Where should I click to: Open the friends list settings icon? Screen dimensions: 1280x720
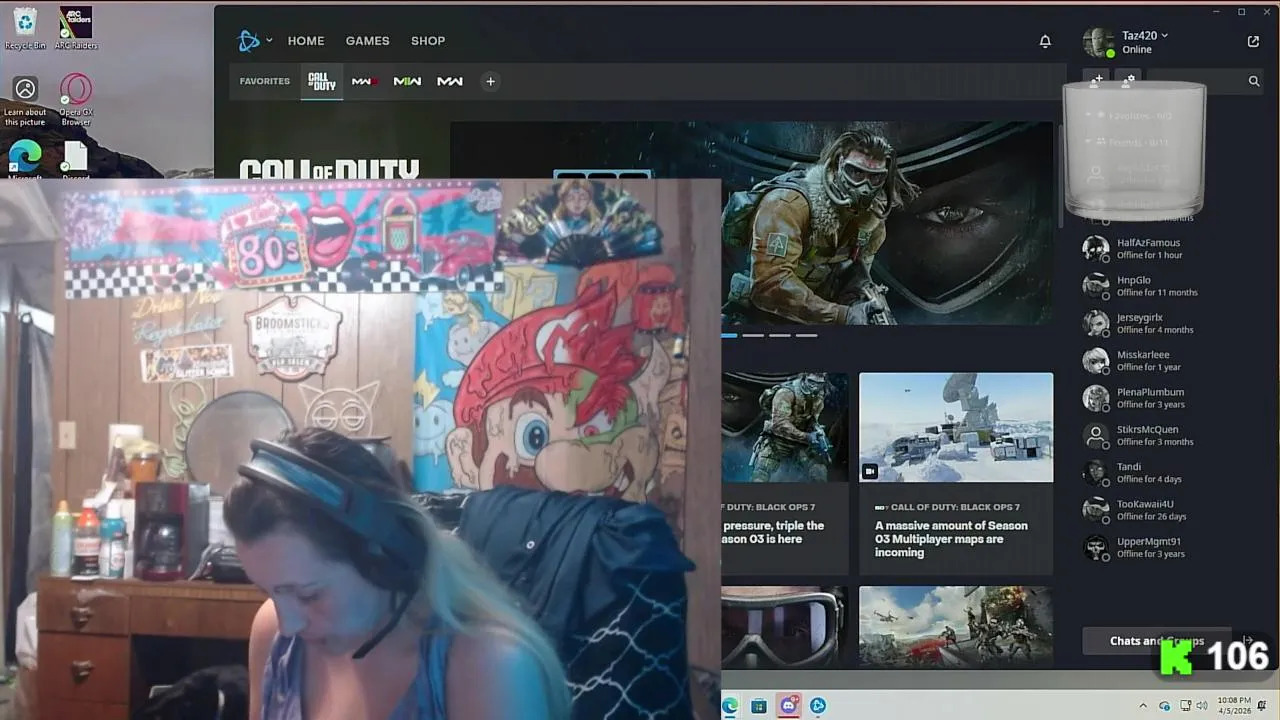tap(1128, 80)
